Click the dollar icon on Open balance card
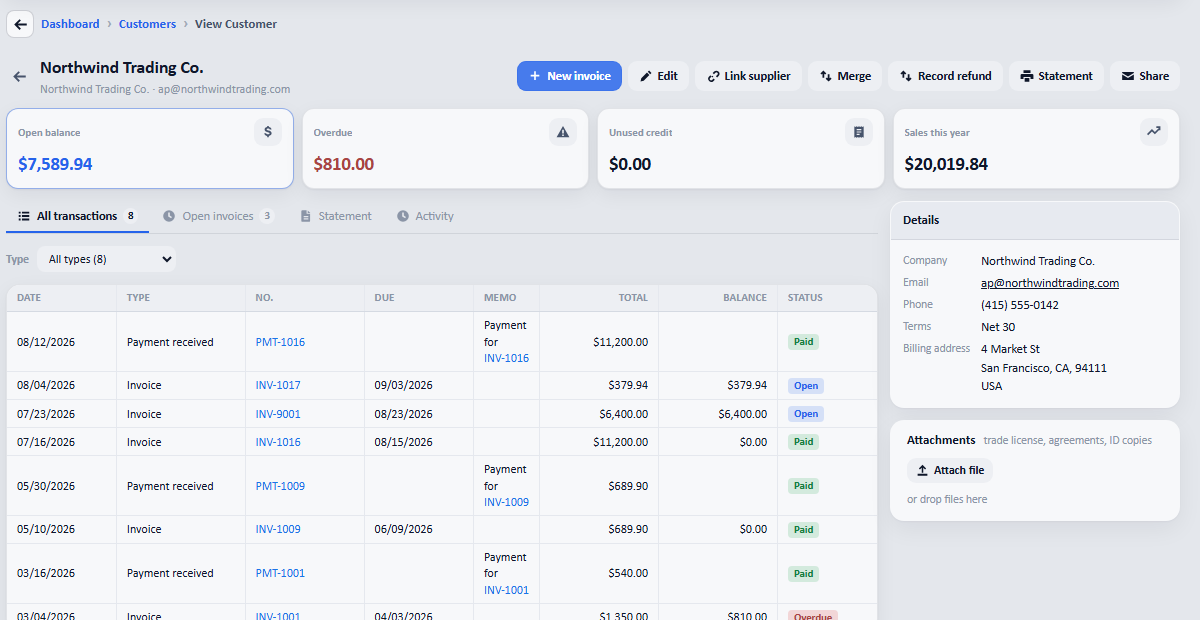The image size is (1200, 620). [x=268, y=132]
